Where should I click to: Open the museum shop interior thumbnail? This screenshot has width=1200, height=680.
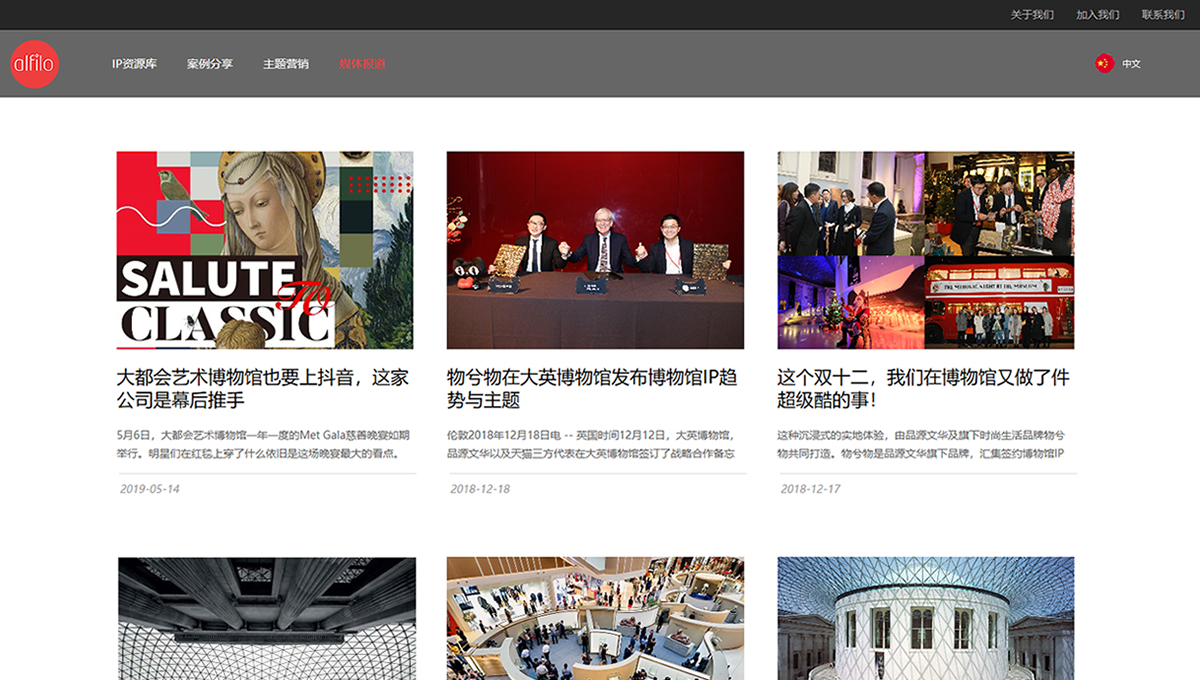click(x=595, y=618)
